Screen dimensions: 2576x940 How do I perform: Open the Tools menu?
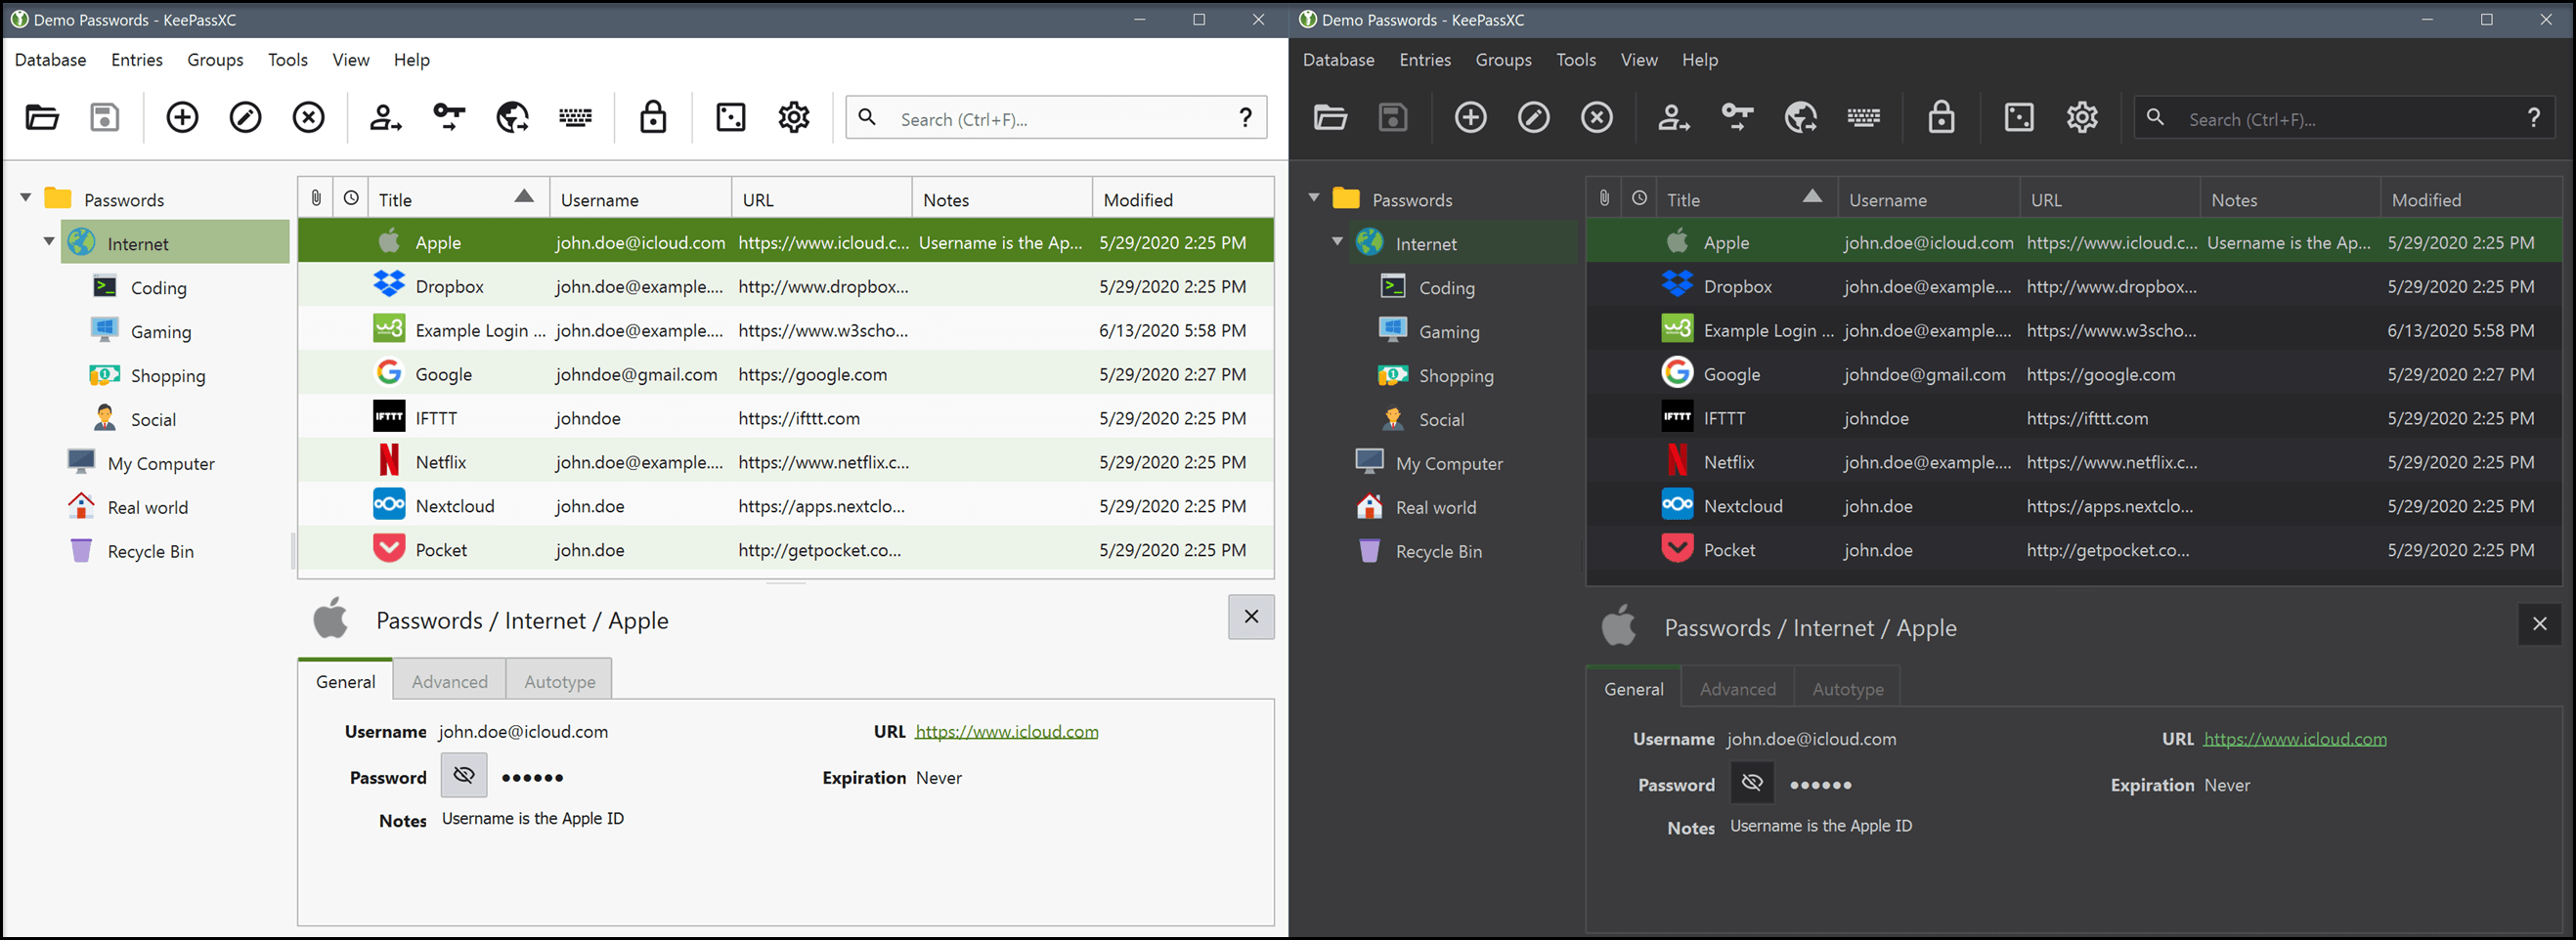pos(287,60)
